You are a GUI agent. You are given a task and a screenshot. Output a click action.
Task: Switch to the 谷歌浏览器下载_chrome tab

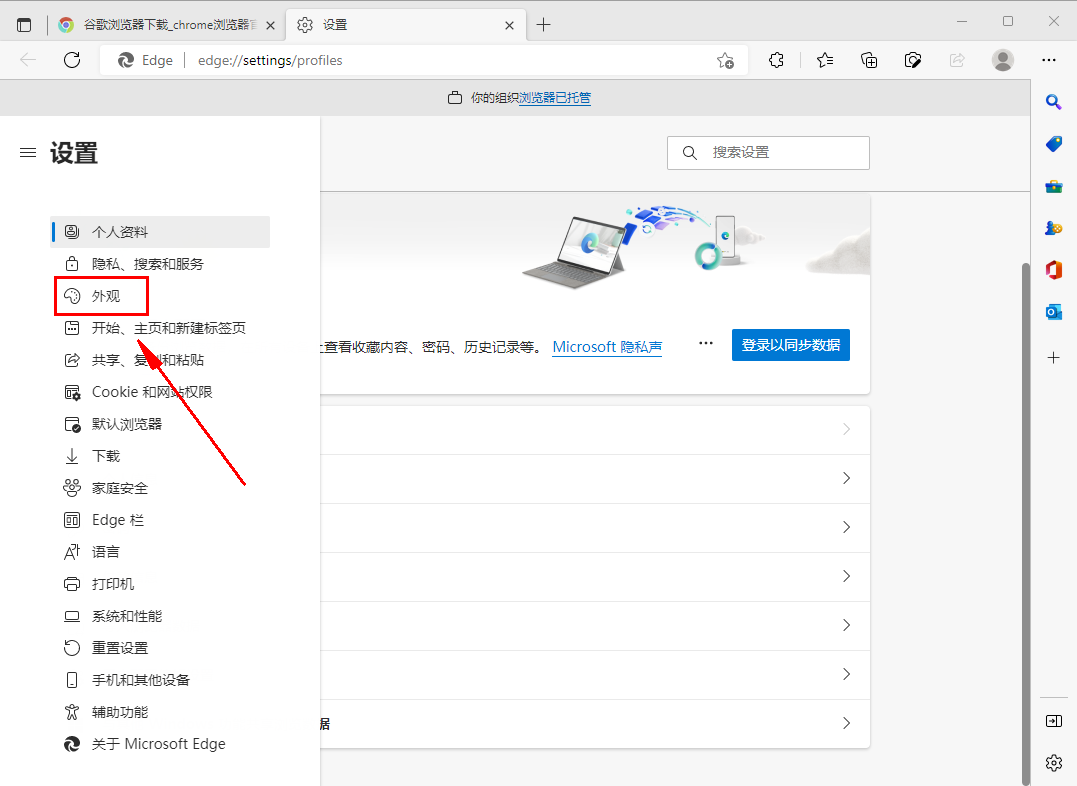point(167,25)
